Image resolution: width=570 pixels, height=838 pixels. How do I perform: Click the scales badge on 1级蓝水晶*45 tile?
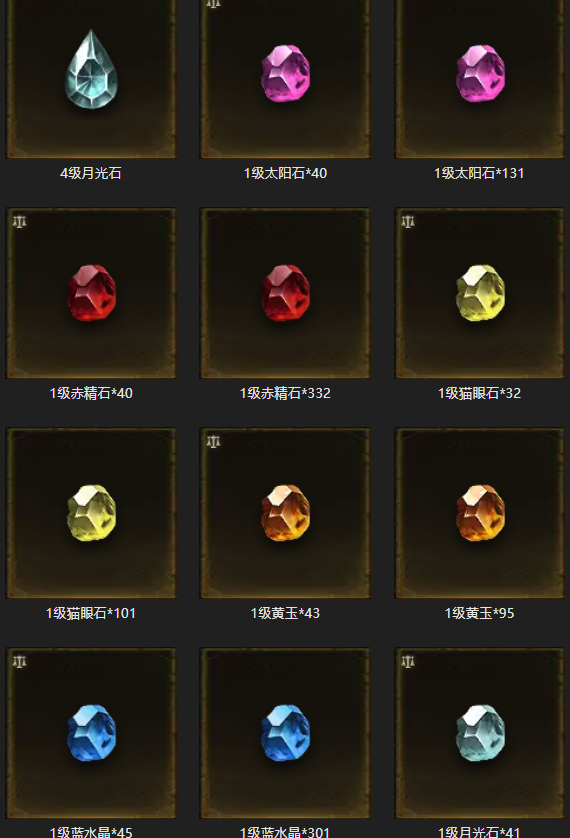coord(19,662)
